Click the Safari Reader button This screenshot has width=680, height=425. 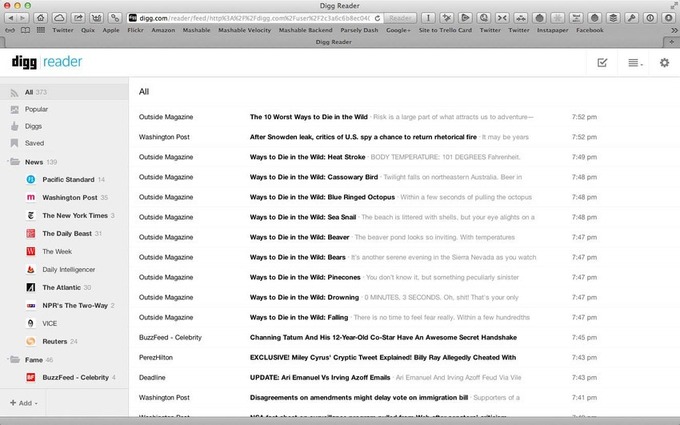[400, 18]
